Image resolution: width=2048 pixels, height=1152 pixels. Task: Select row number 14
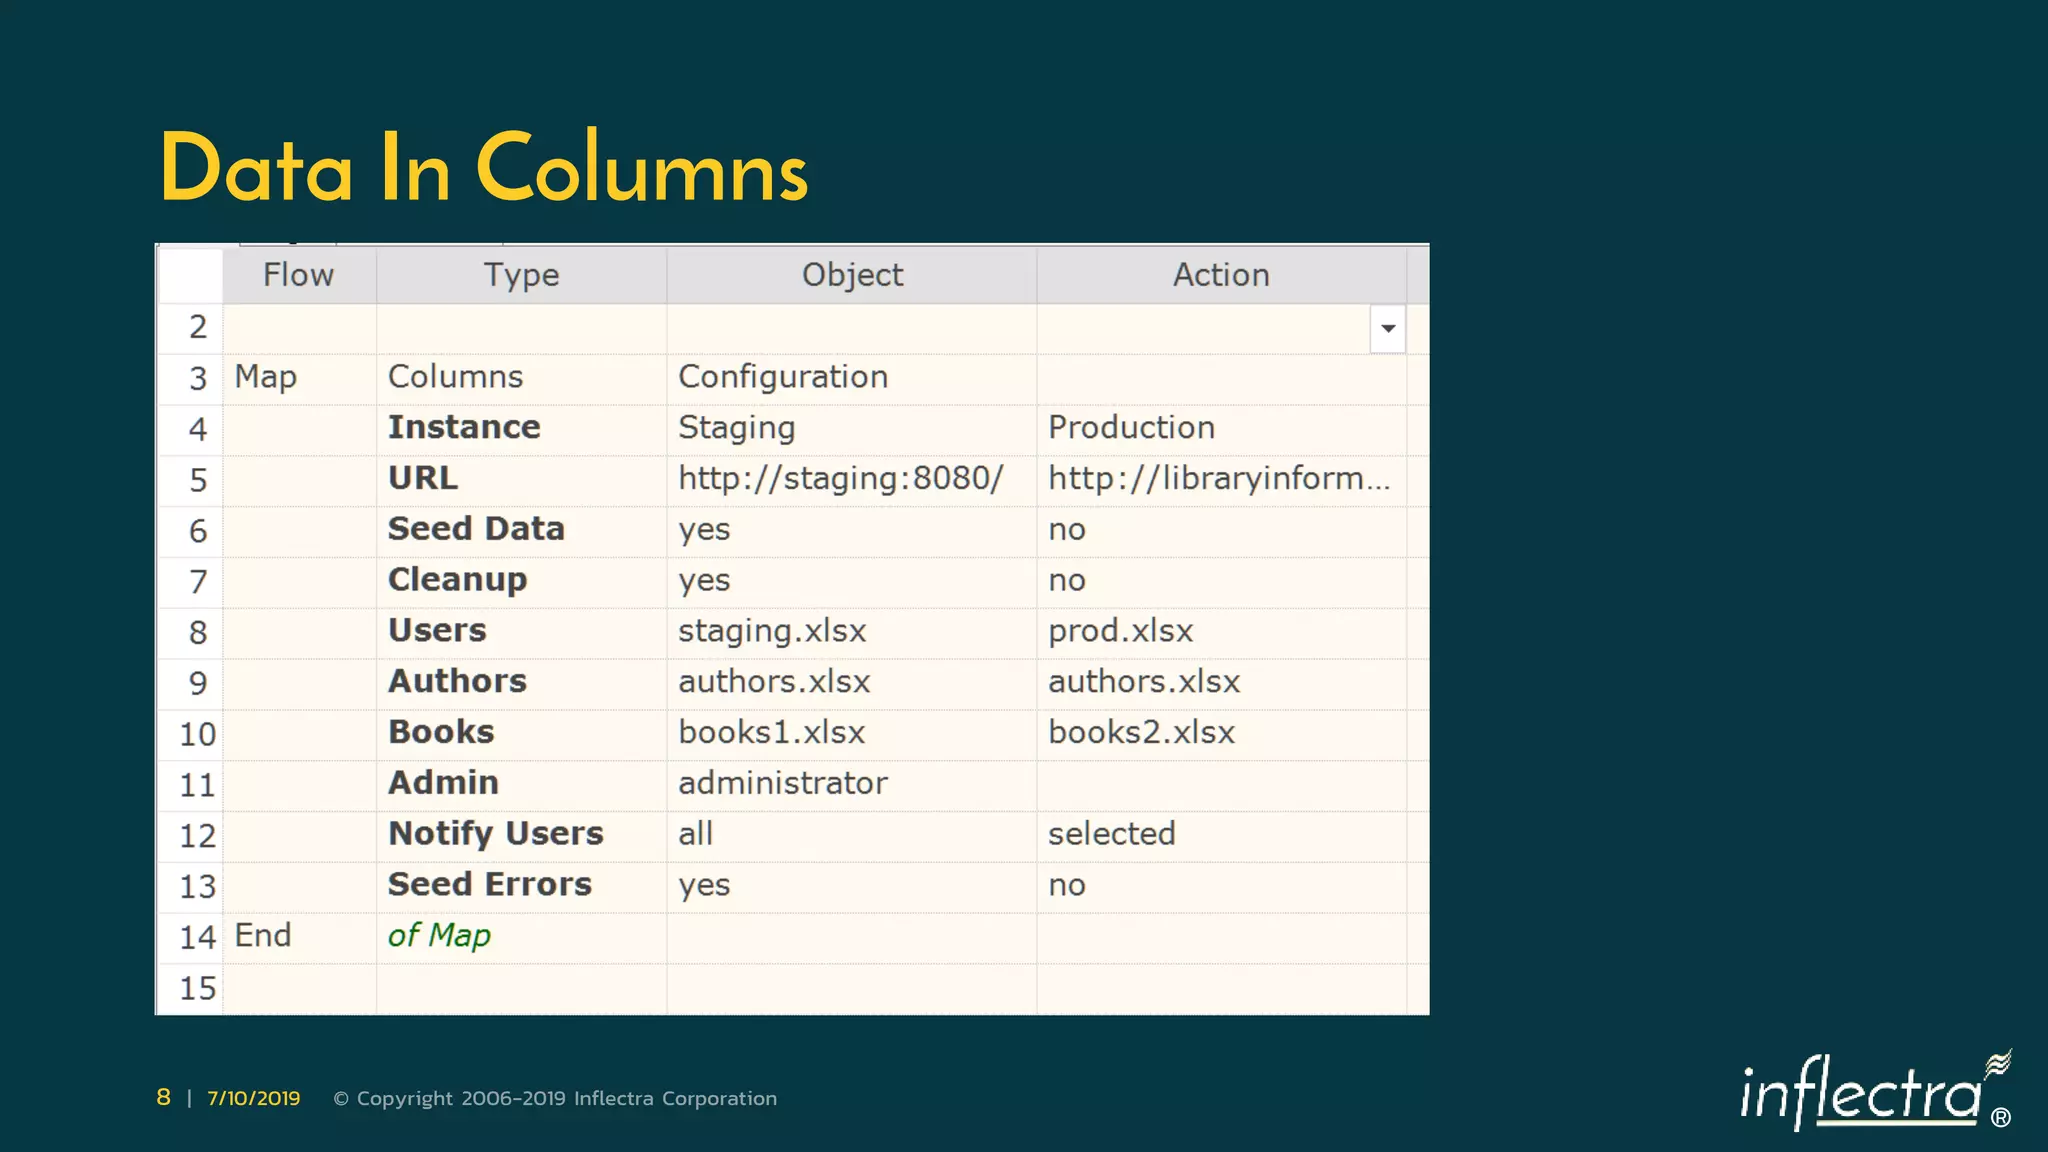191,938
